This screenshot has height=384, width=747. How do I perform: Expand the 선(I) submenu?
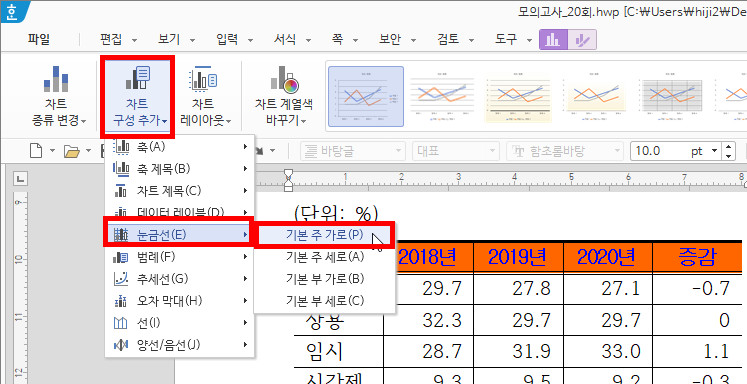[180, 323]
